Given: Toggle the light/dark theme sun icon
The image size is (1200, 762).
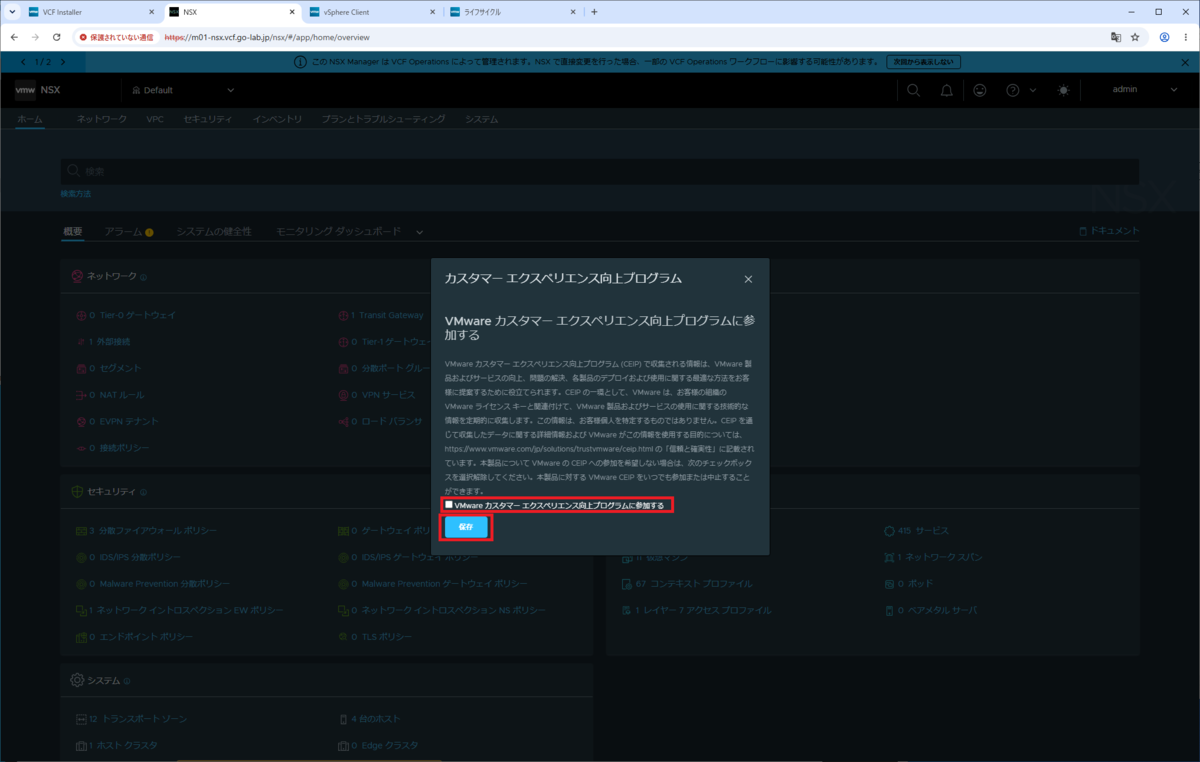Looking at the screenshot, I should pyautogui.click(x=1063, y=90).
